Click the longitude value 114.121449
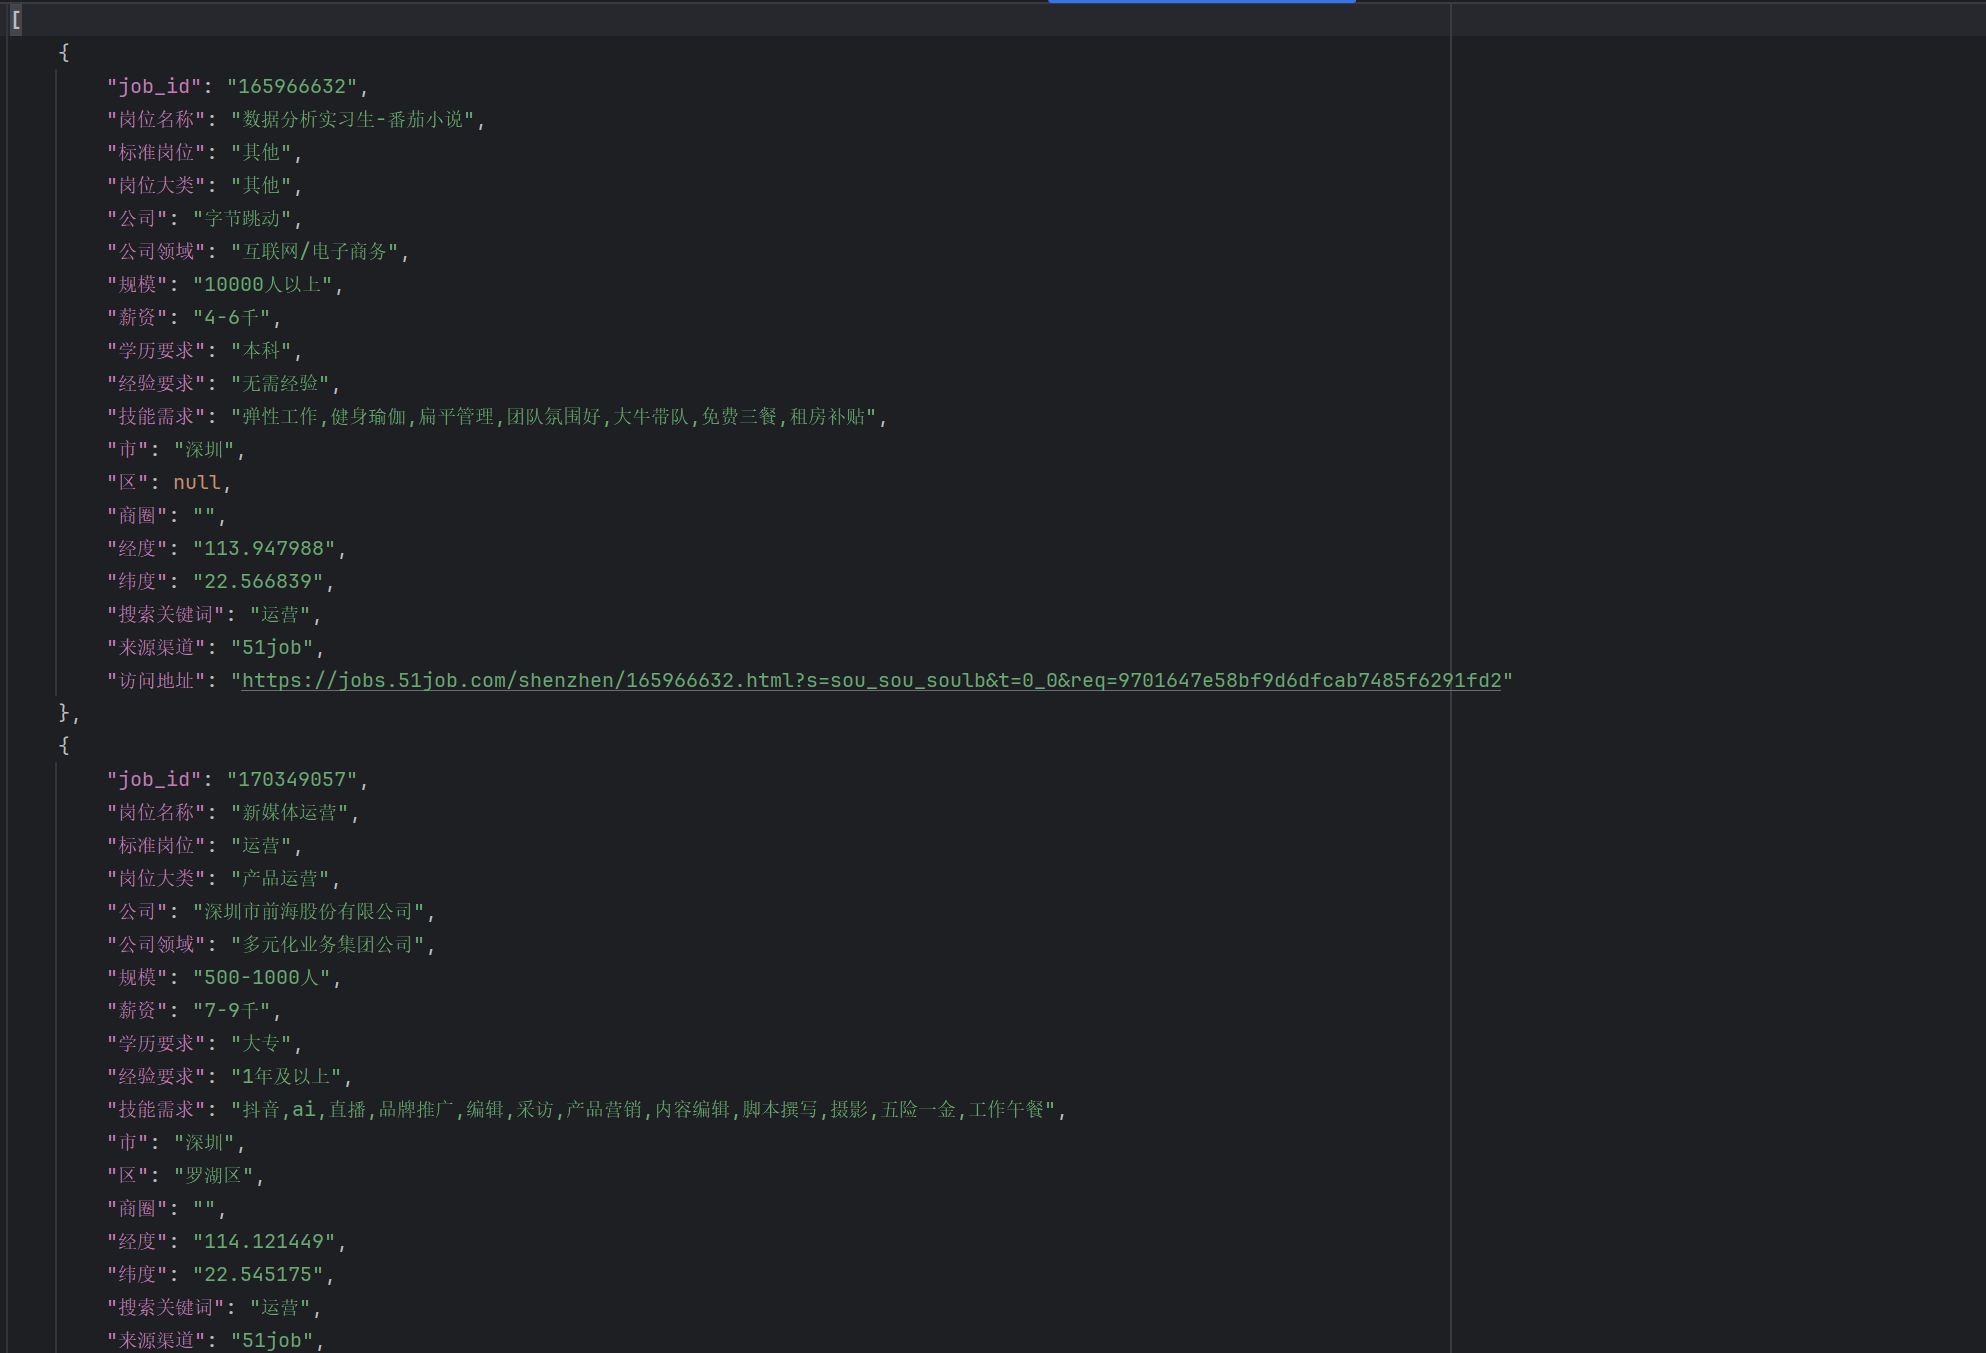Screen dimensions: 1986x1353 (263, 1241)
